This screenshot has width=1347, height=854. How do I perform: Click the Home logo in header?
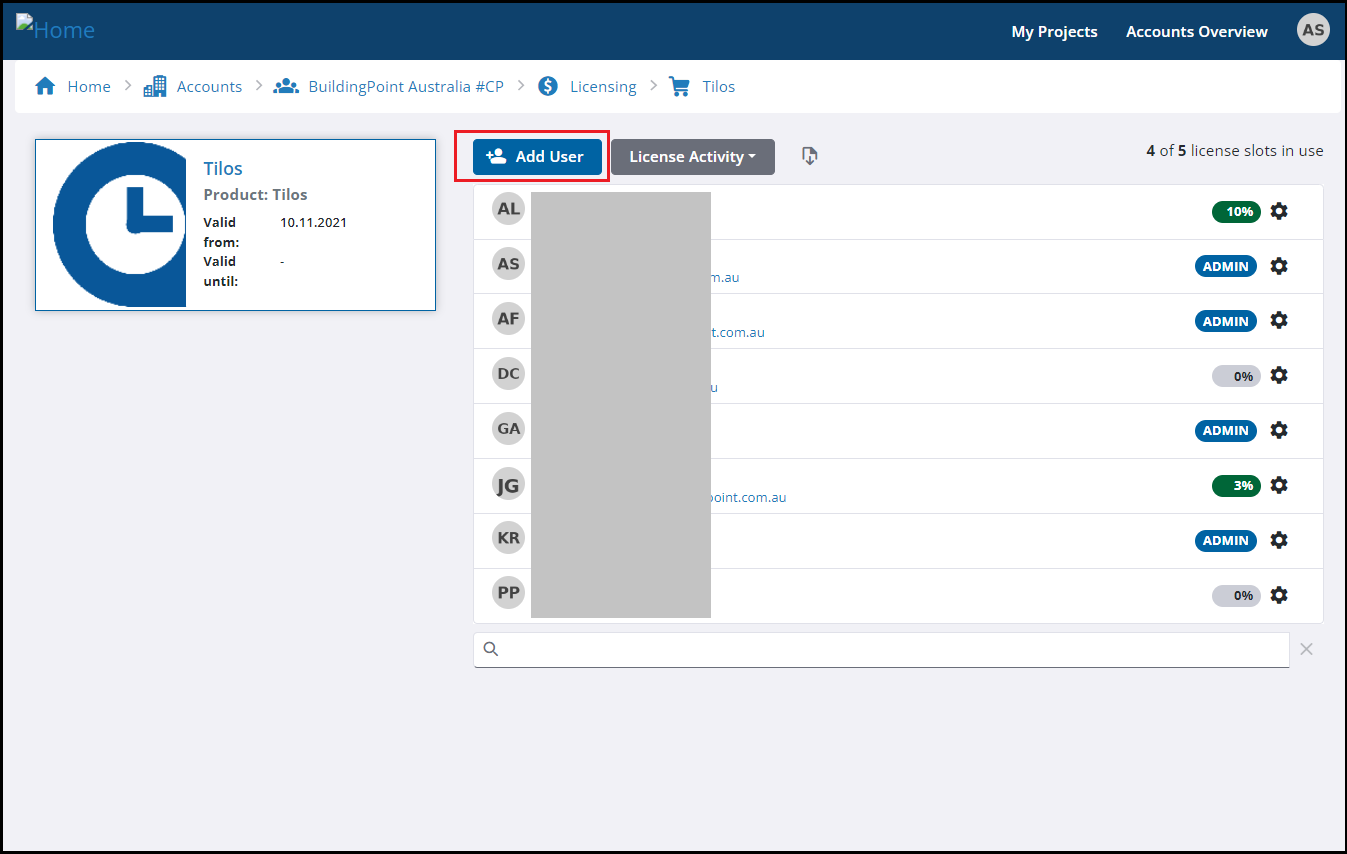pos(56,28)
